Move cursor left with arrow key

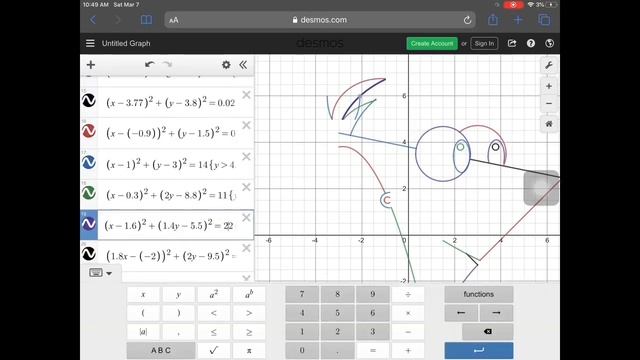(461, 313)
